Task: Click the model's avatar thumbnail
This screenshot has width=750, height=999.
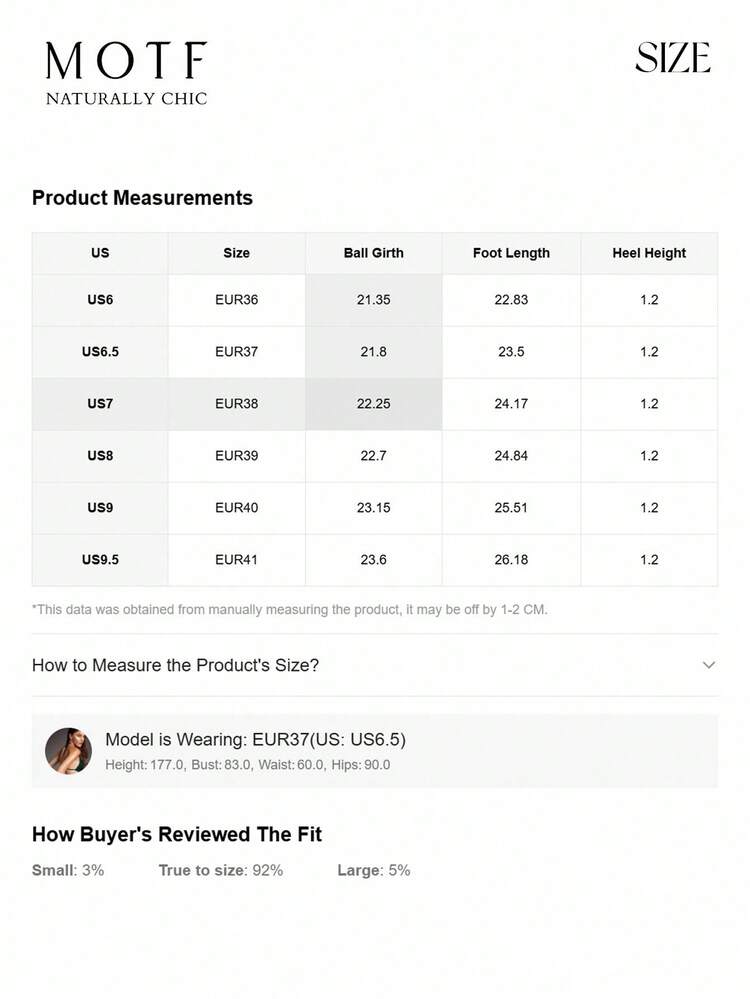Action: pos(68,751)
